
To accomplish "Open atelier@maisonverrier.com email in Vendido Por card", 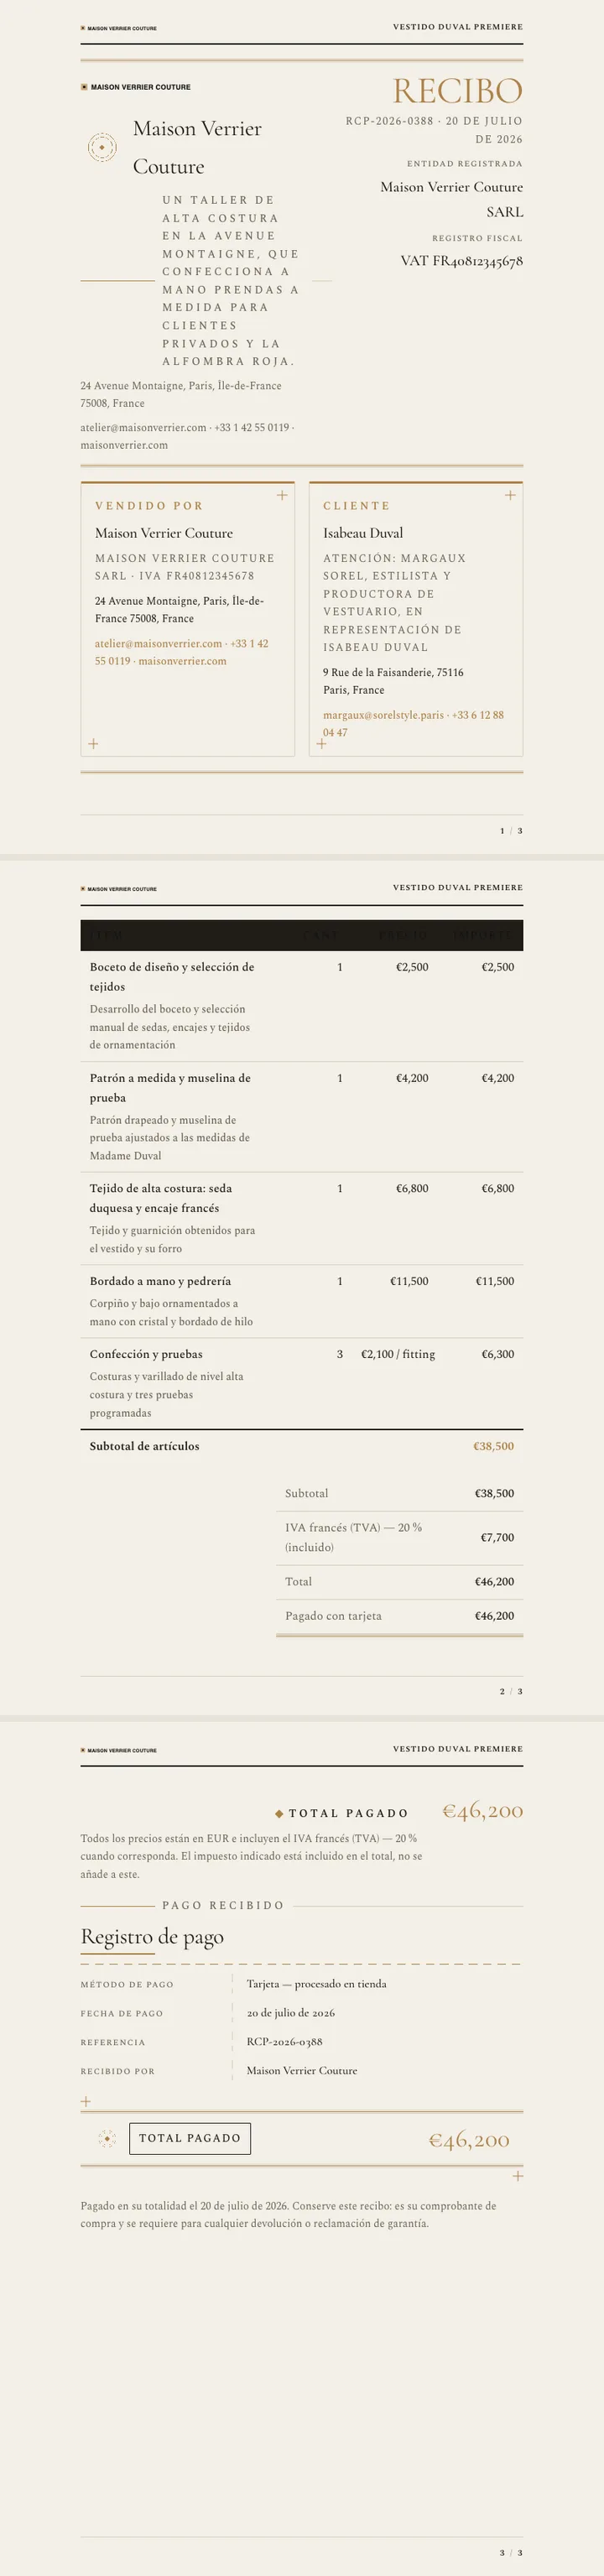I will [x=159, y=644].
